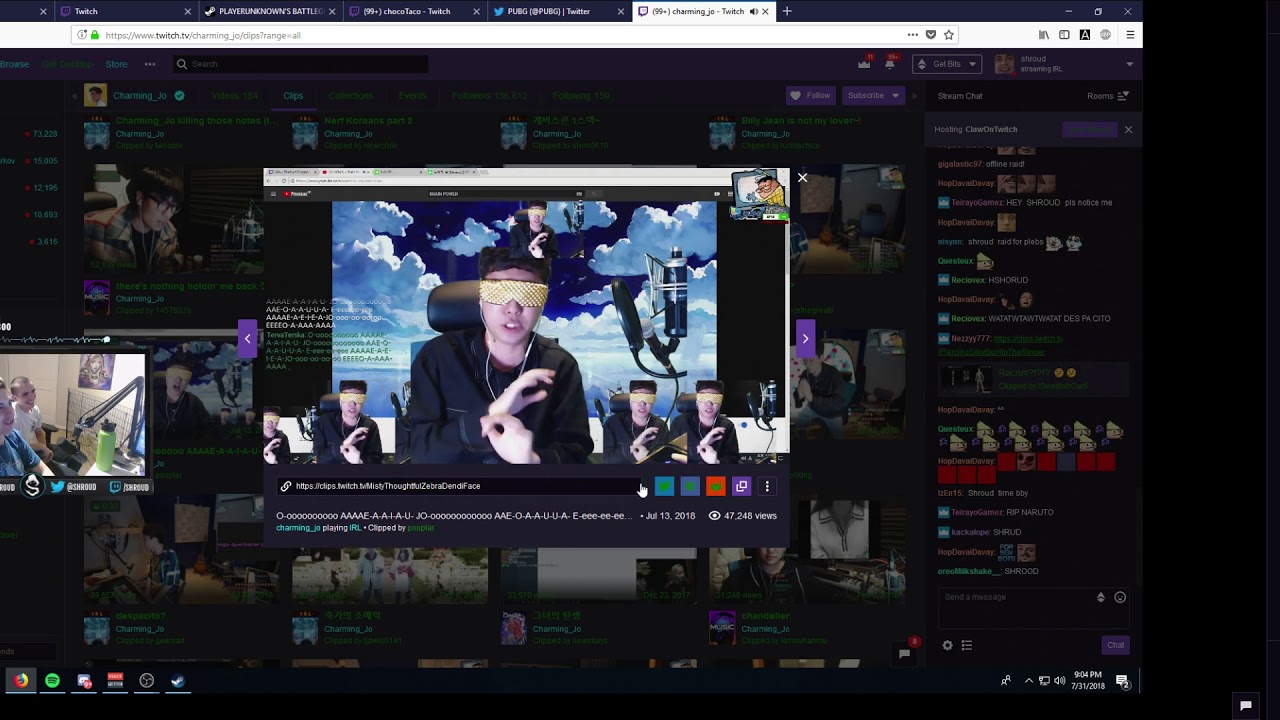Share the clip on Reddit
The height and width of the screenshot is (720, 1280).
(715, 487)
